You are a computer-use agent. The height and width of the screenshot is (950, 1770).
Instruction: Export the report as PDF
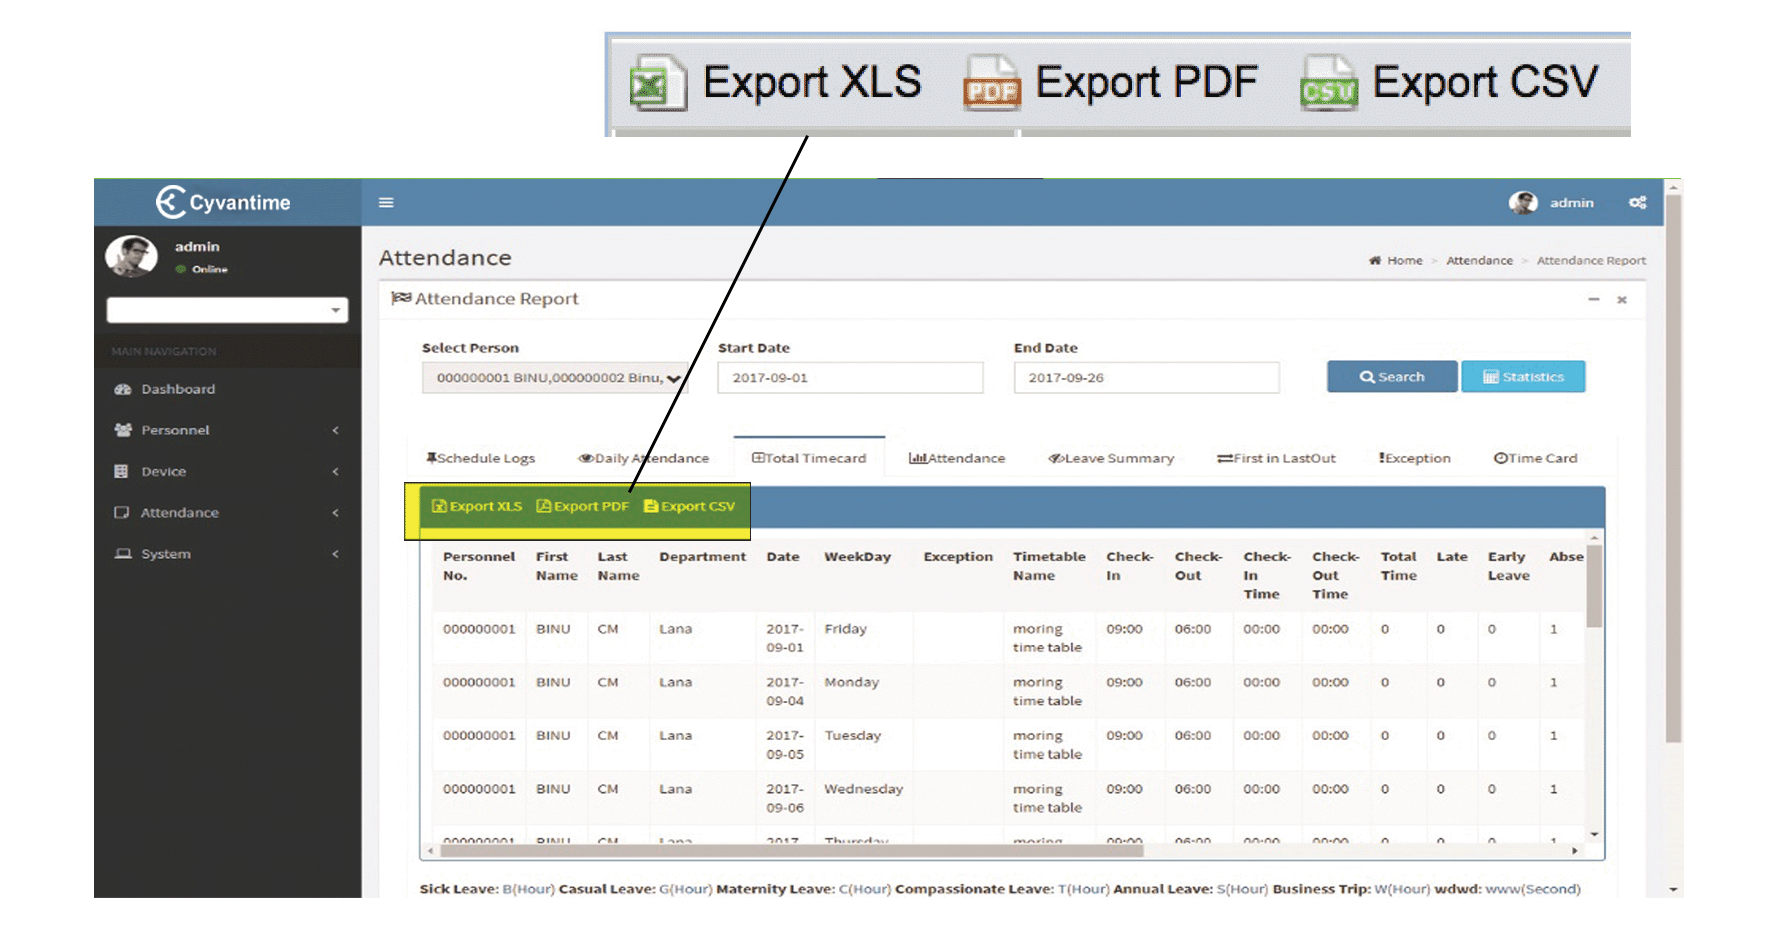click(x=583, y=507)
